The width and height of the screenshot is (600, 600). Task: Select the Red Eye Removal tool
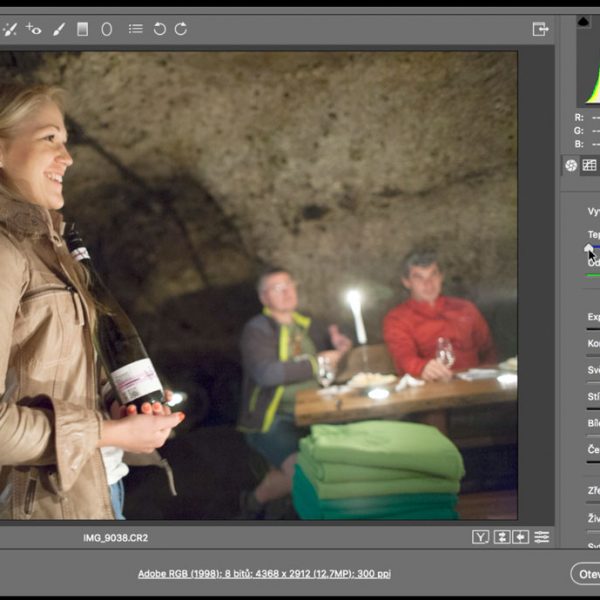click(x=34, y=29)
